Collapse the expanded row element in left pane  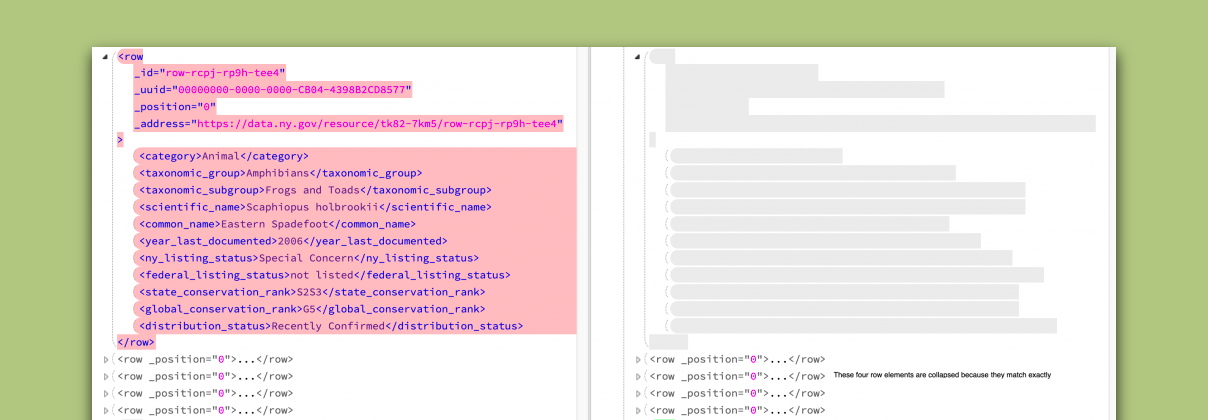(x=105, y=57)
